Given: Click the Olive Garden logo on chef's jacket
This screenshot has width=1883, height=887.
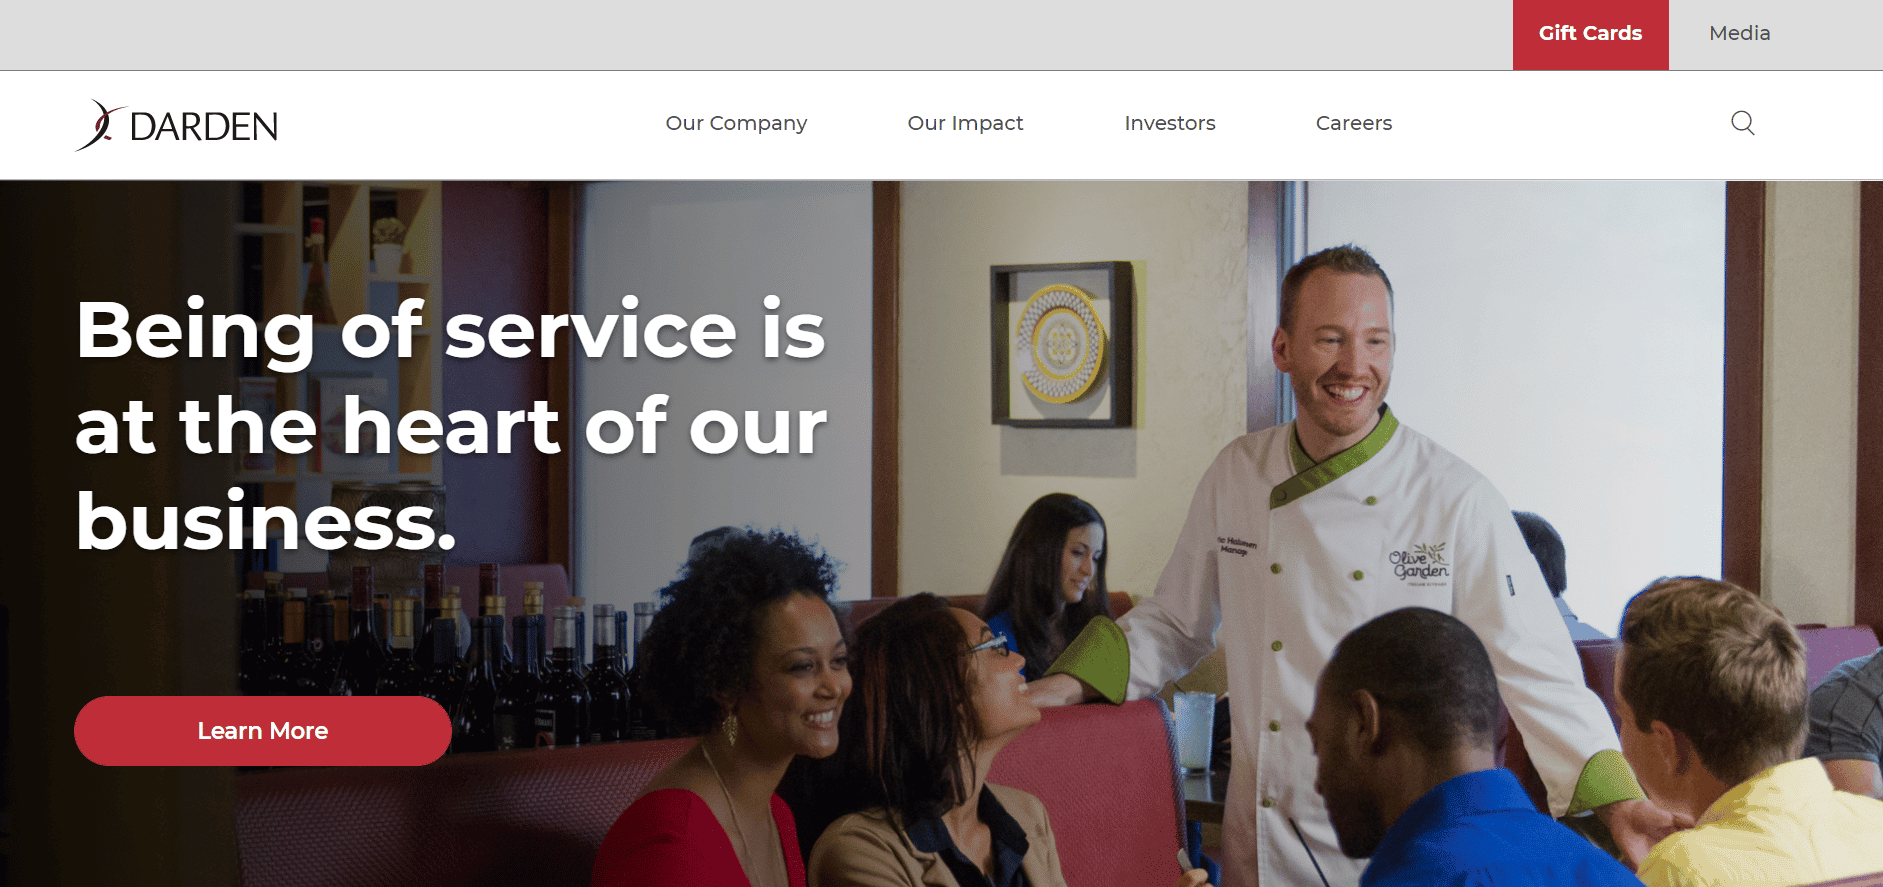Looking at the screenshot, I should click(1418, 564).
